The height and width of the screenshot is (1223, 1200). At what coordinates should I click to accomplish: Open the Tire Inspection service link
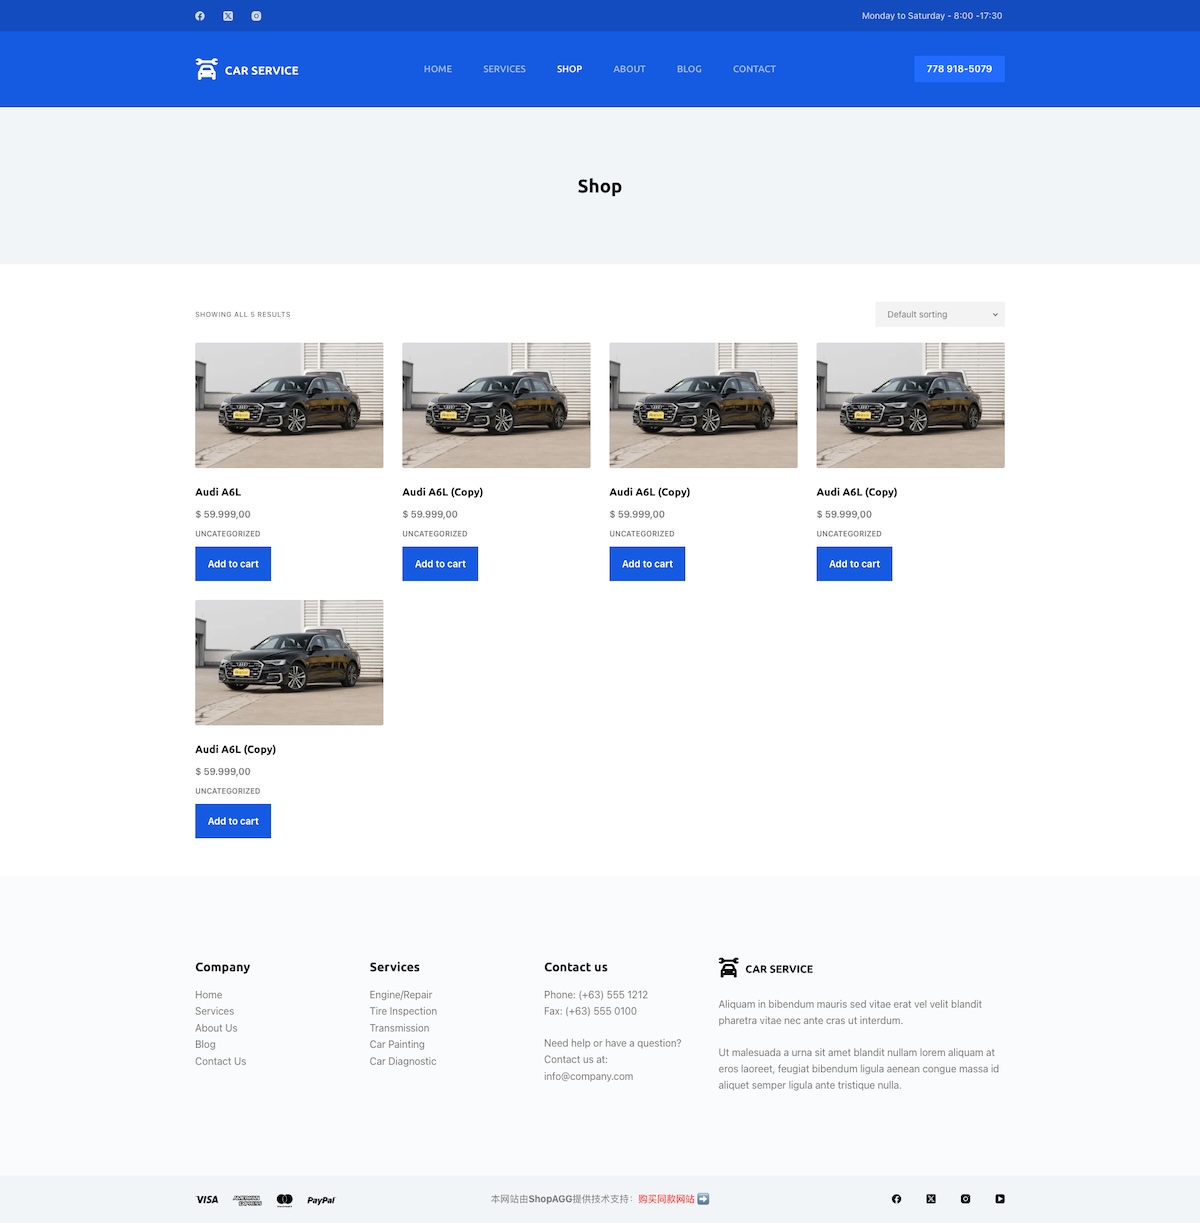(403, 1011)
